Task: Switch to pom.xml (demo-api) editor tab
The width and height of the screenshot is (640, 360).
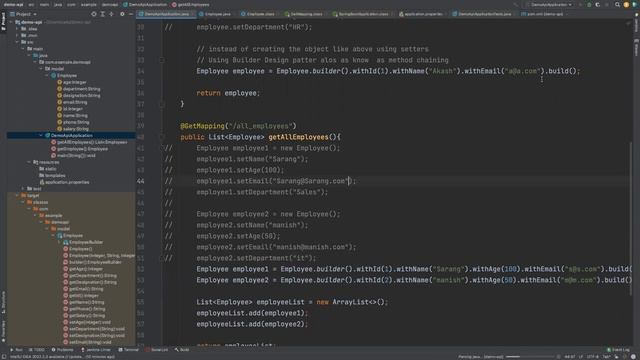Action: pos(544,14)
